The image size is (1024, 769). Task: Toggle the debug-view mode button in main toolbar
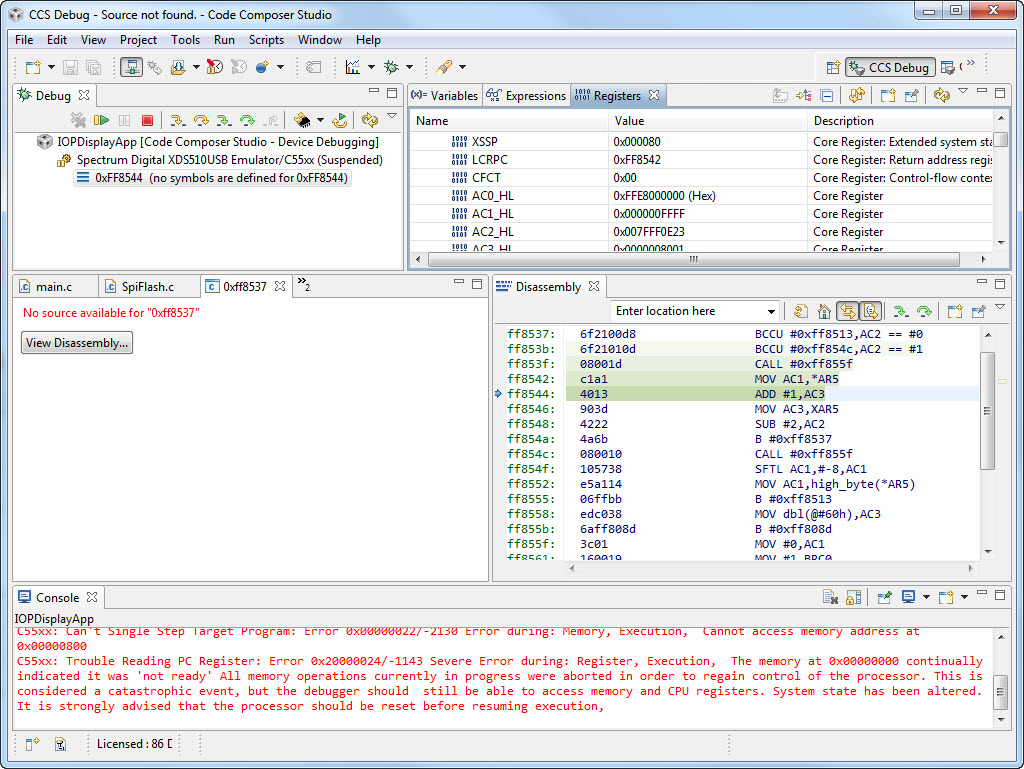(131, 67)
